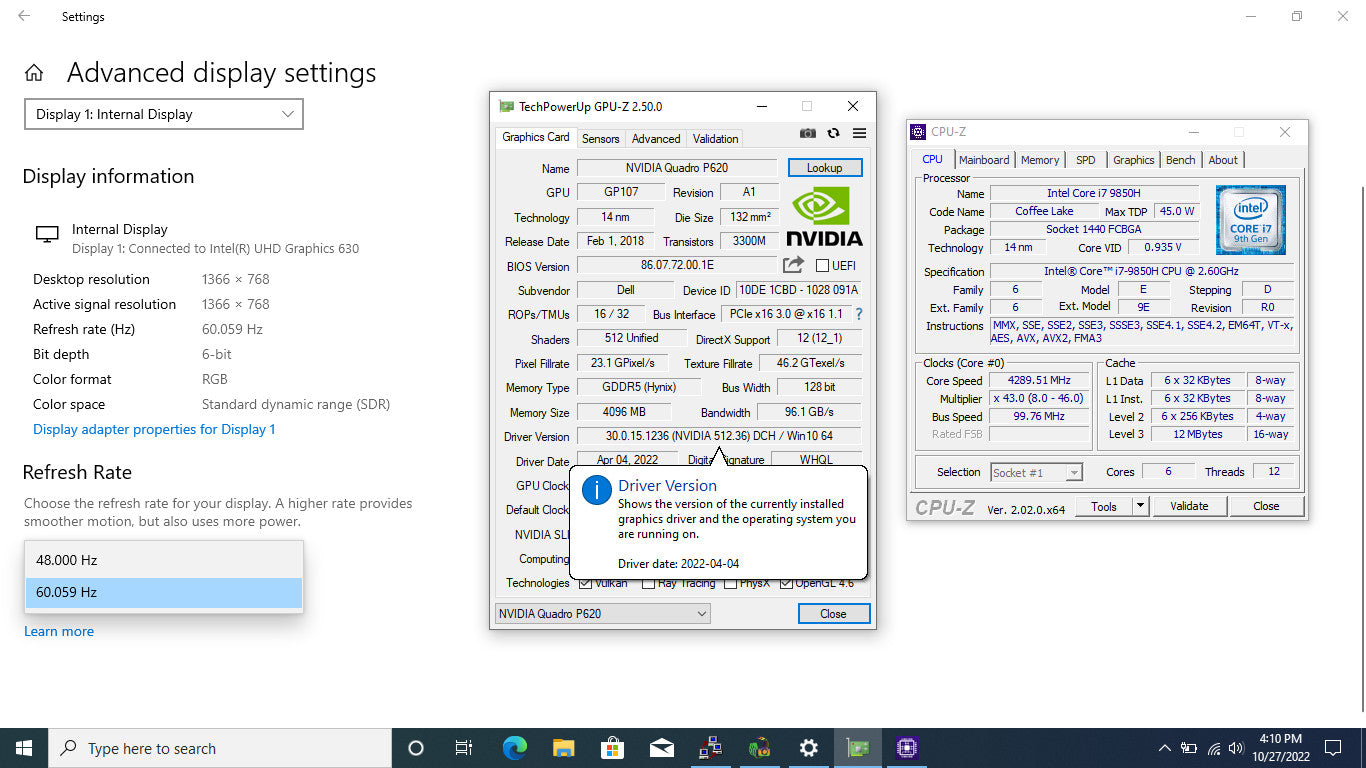Click the GPU-Z Close button

[833, 614]
